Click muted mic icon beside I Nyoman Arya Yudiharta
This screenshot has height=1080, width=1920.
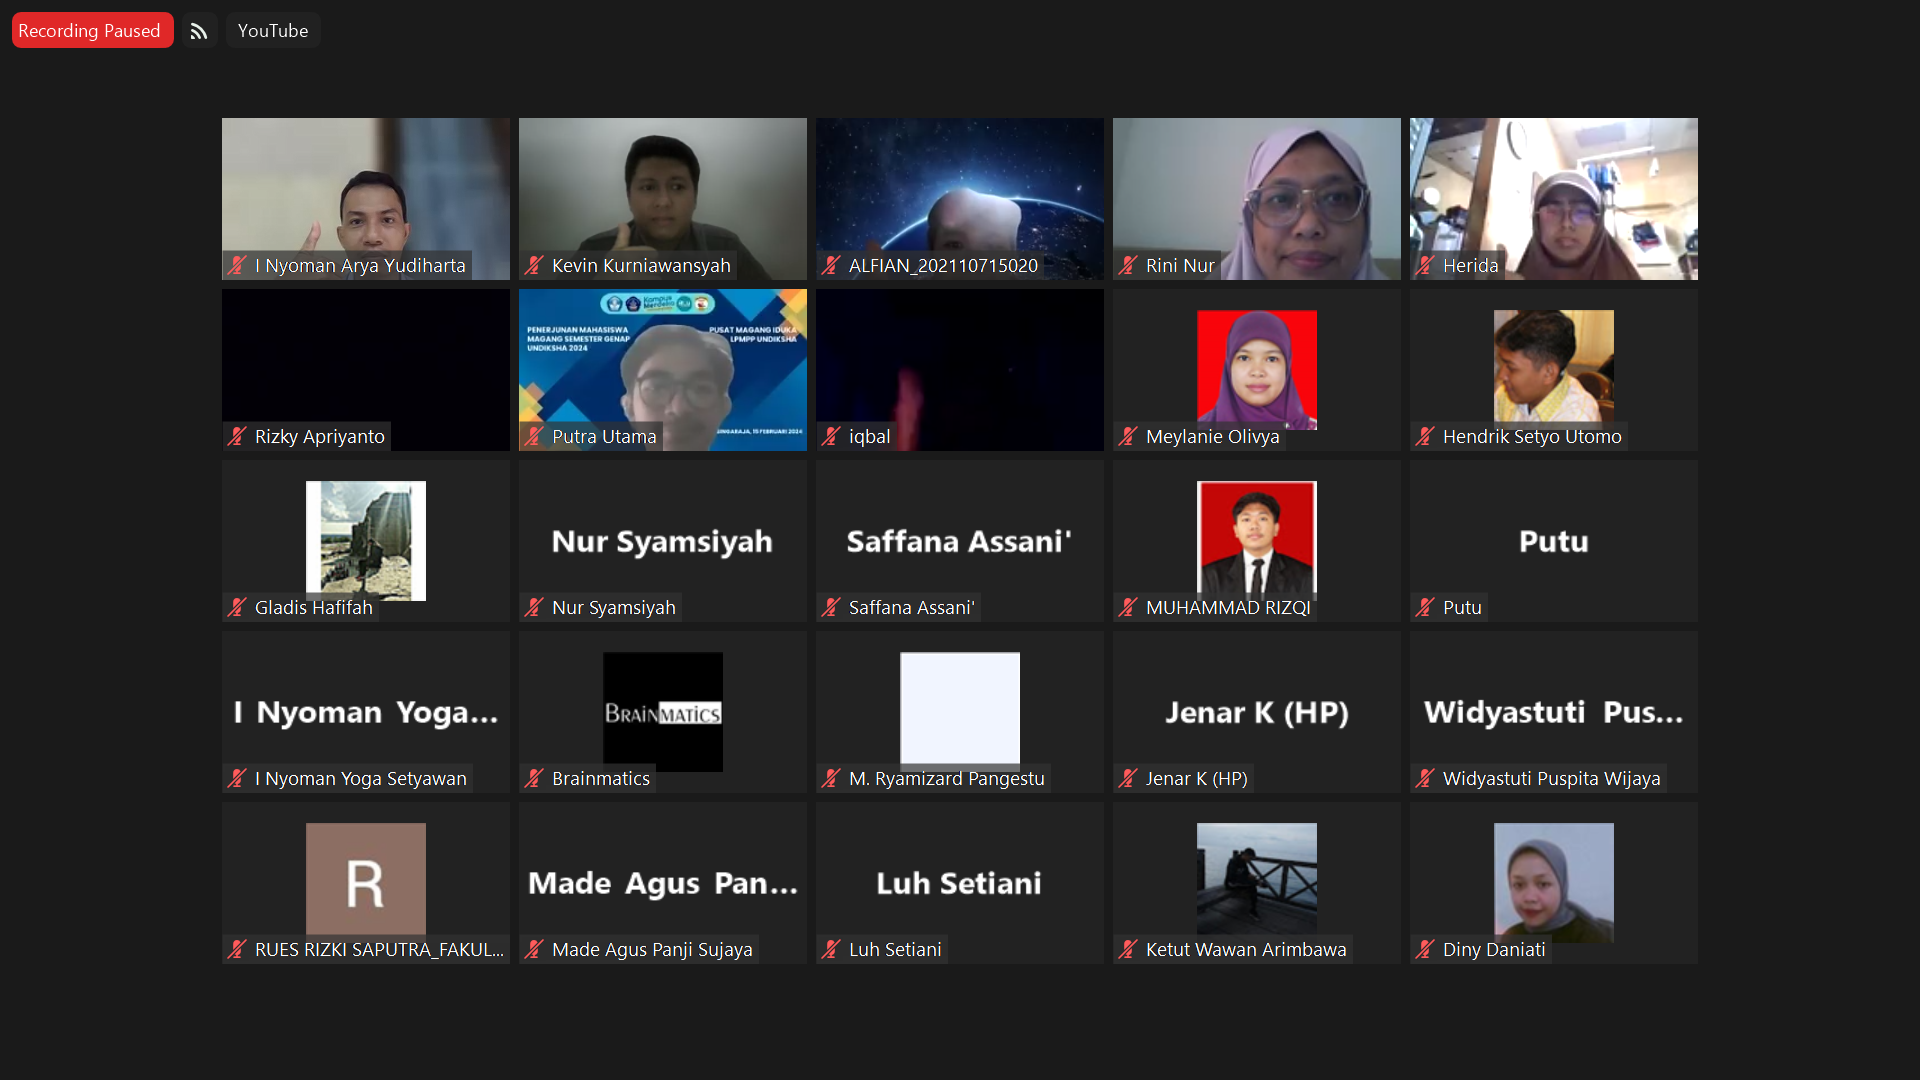237,266
